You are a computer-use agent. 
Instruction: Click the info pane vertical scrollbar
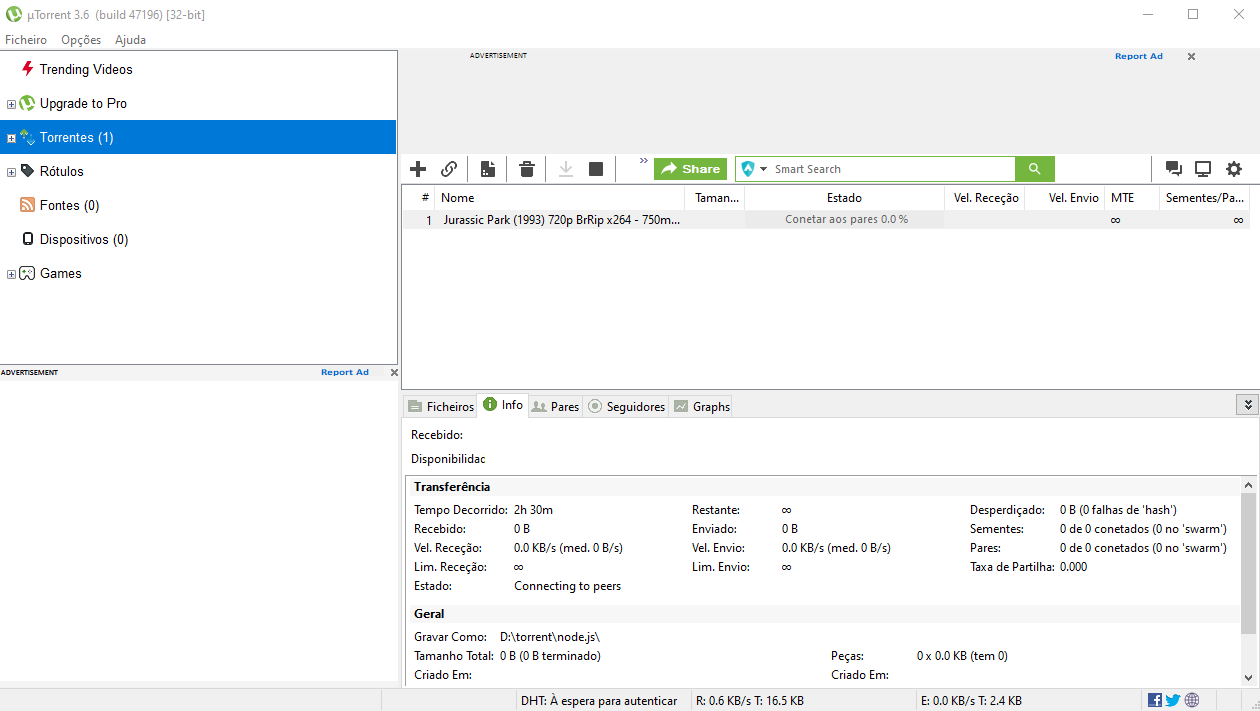click(1248, 564)
